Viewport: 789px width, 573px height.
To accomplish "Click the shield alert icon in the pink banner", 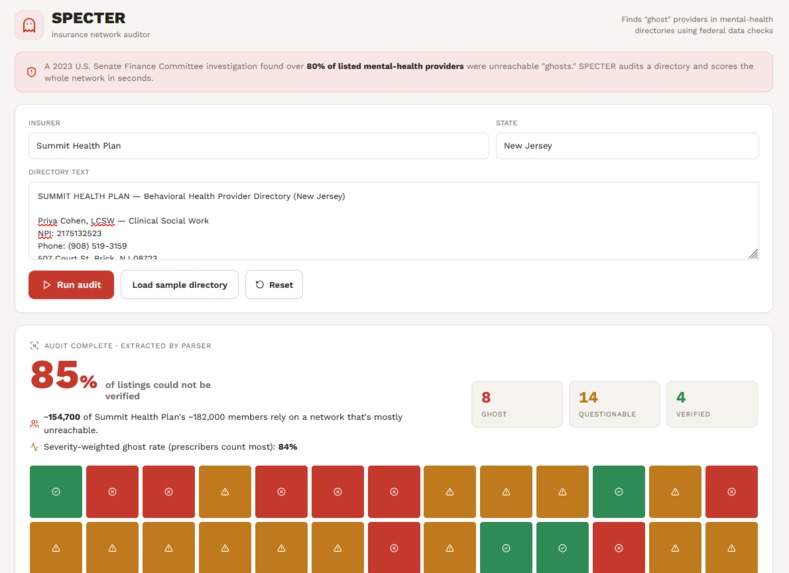I will pos(31,72).
